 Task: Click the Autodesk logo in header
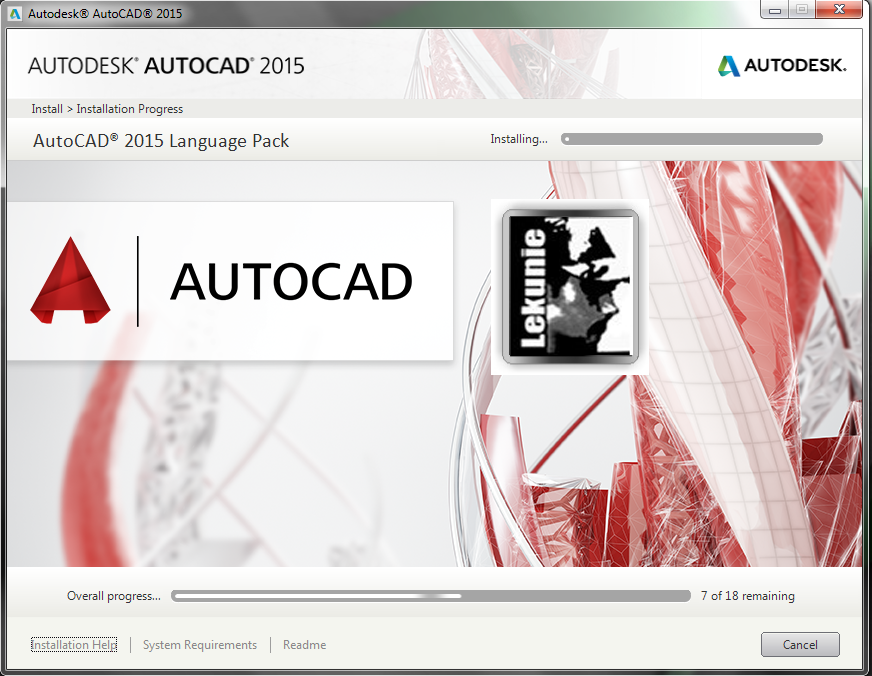(782, 66)
